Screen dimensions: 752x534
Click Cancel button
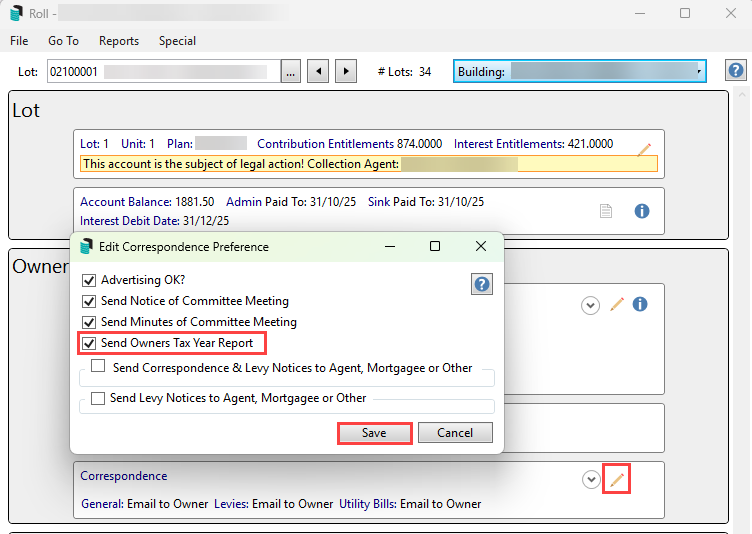455,433
